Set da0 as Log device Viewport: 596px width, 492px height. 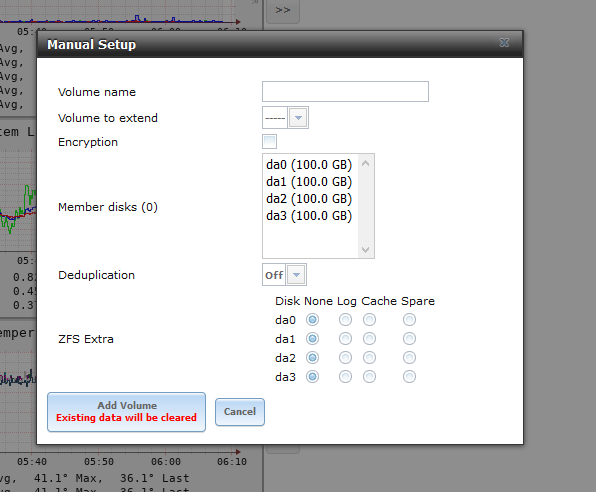pos(345,320)
